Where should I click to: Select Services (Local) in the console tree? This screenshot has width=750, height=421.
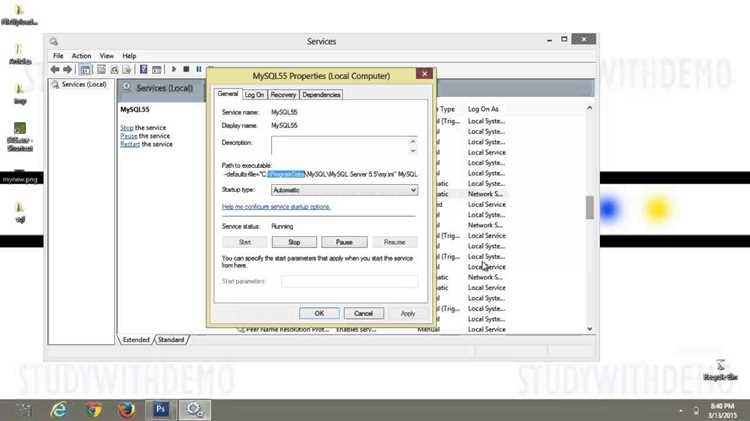(x=79, y=84)
